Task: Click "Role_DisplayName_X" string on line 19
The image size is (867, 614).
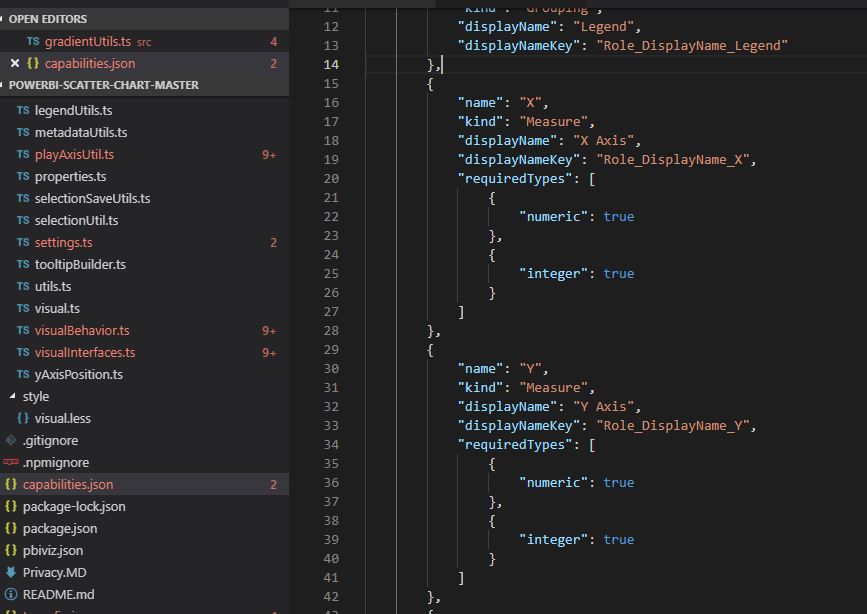Action: point(672,160)
